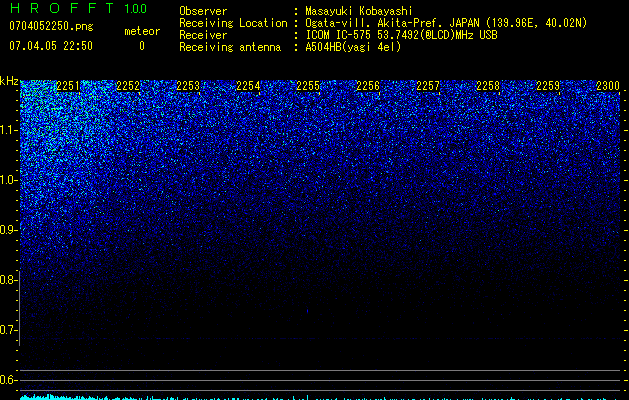This screenshot has height=400, width=629.
Task: Select receiver ICOM IC-575 53.7492 MHz text
Action: (401, 35)
